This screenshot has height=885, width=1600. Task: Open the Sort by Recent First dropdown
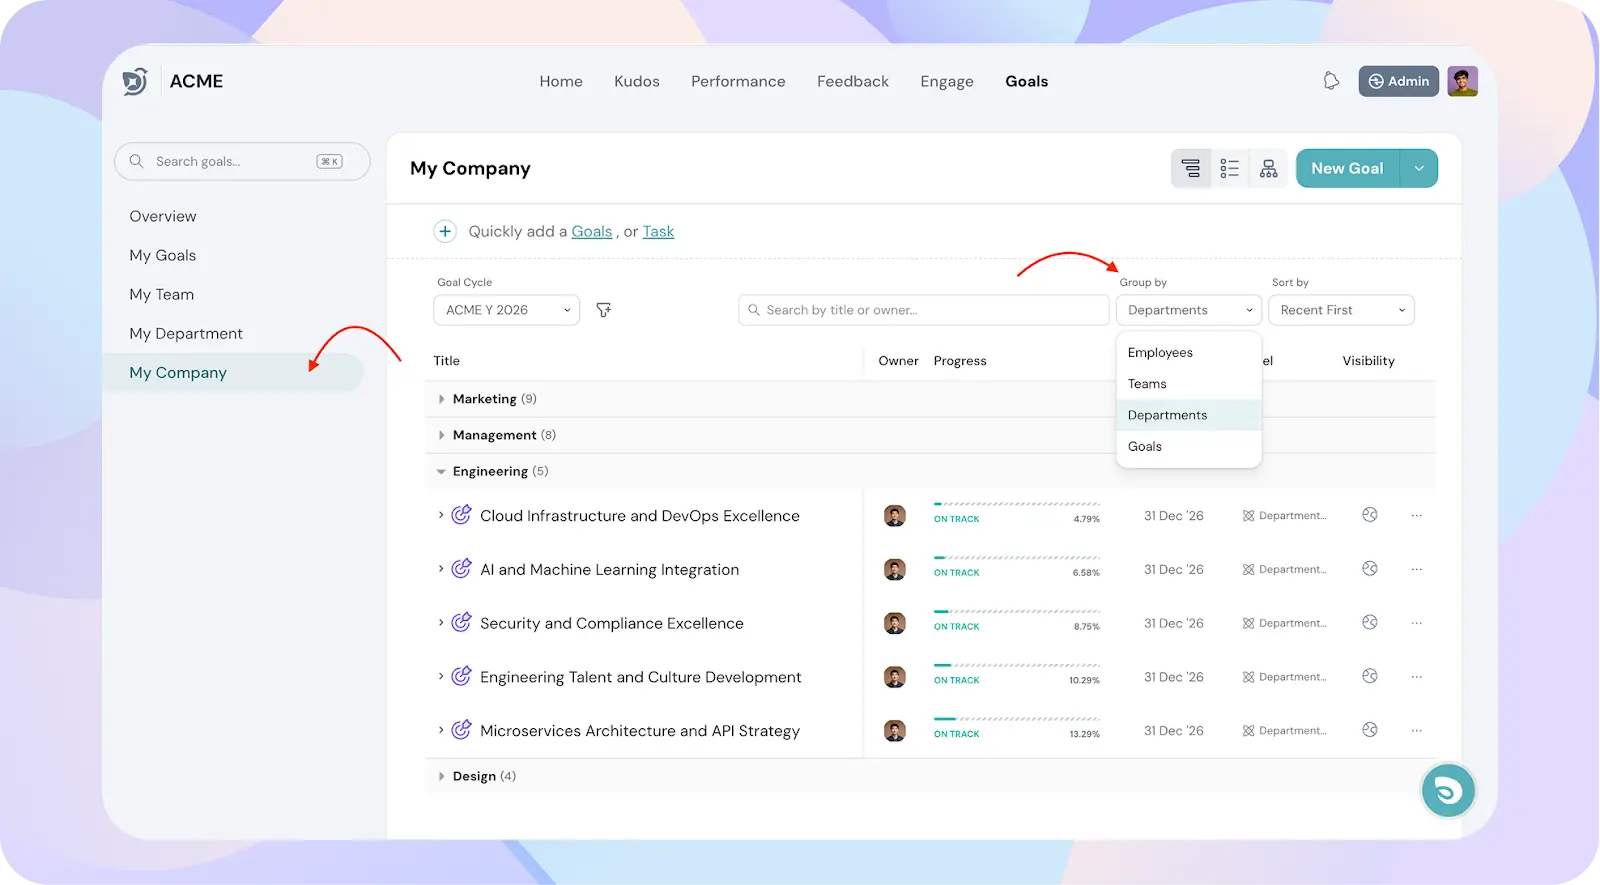[1340, 310]
